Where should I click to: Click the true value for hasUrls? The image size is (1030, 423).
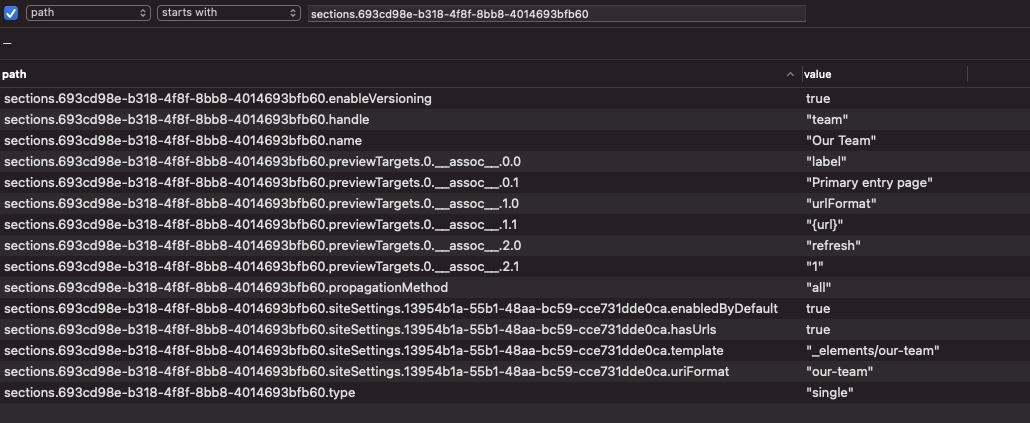coord(818,330)
